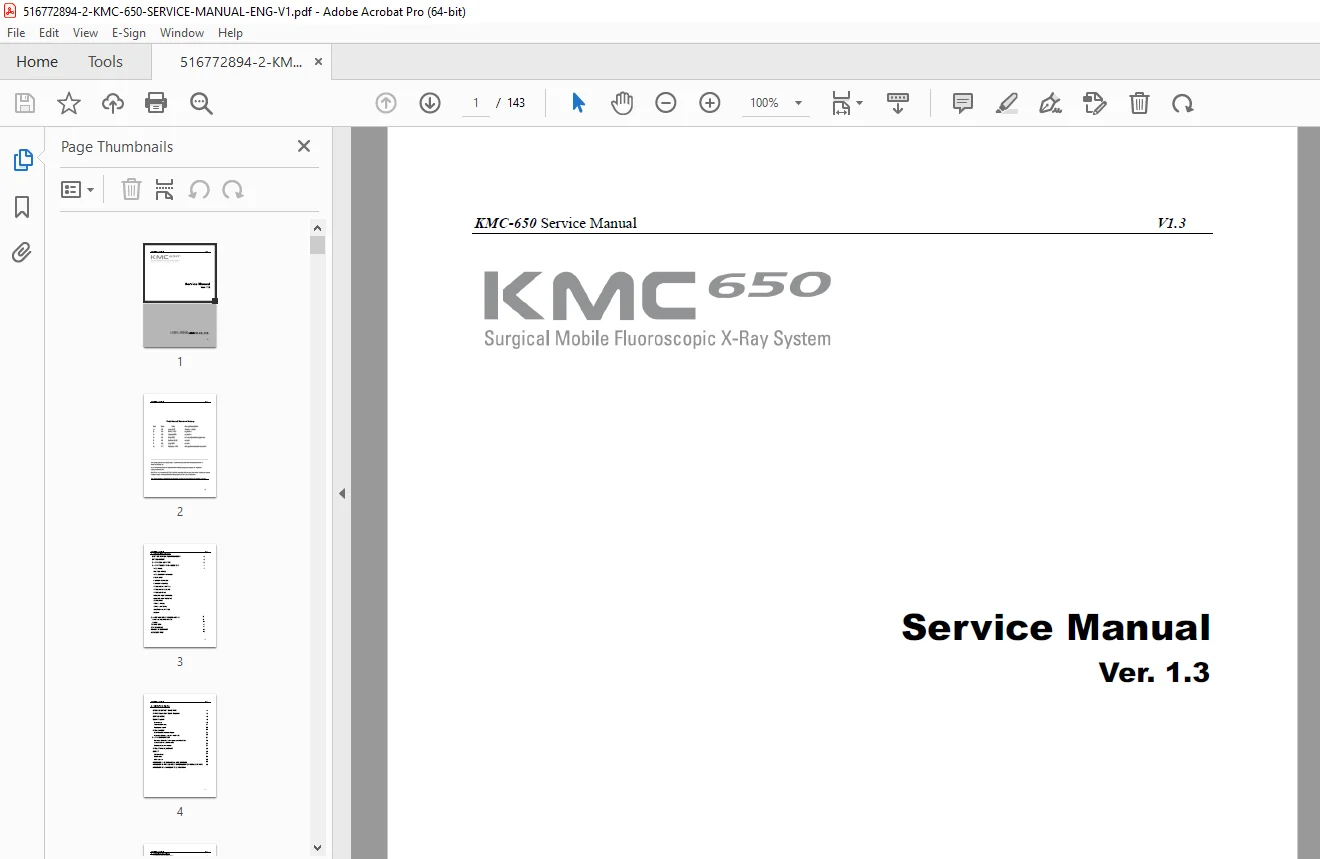The height and width of the screenshot is (859, 1320).
Task: Open the Edit menu
Action: pyautogui.click(x=49, y=33)
